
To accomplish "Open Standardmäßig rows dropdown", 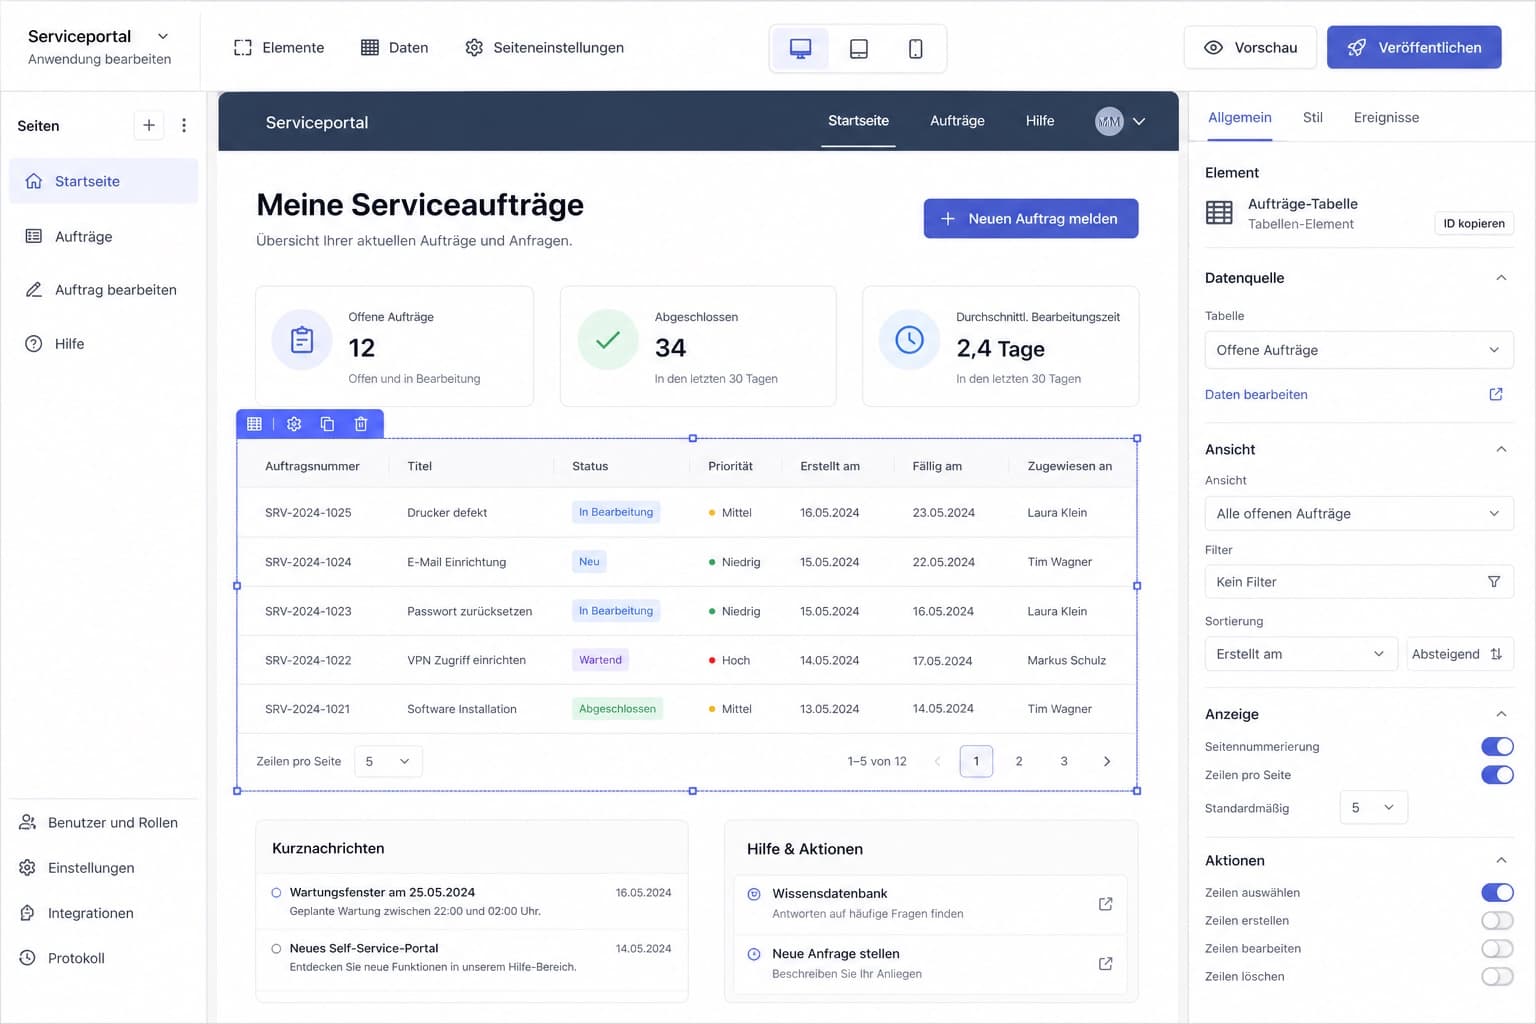I will 1373,807.
